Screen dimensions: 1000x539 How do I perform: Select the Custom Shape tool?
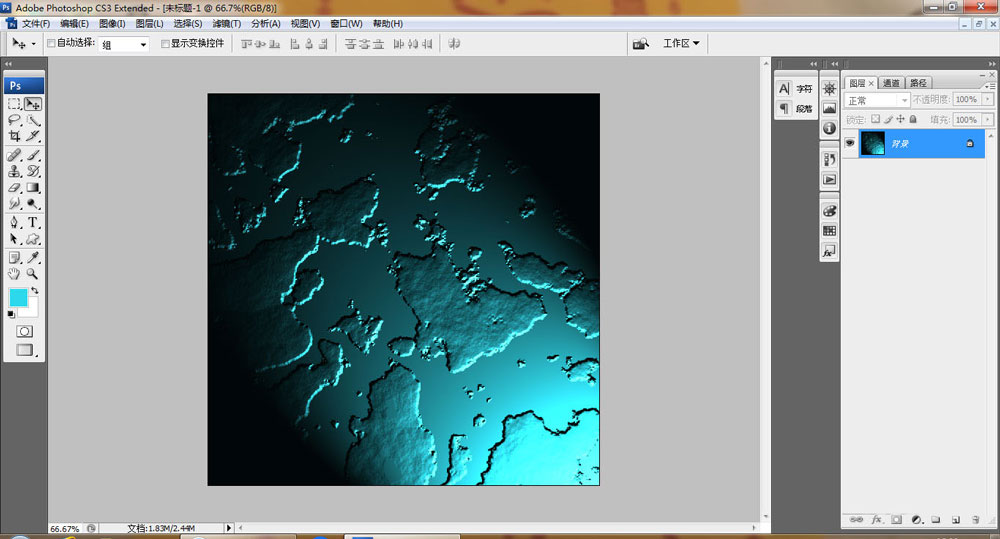(x=33, y=239)
